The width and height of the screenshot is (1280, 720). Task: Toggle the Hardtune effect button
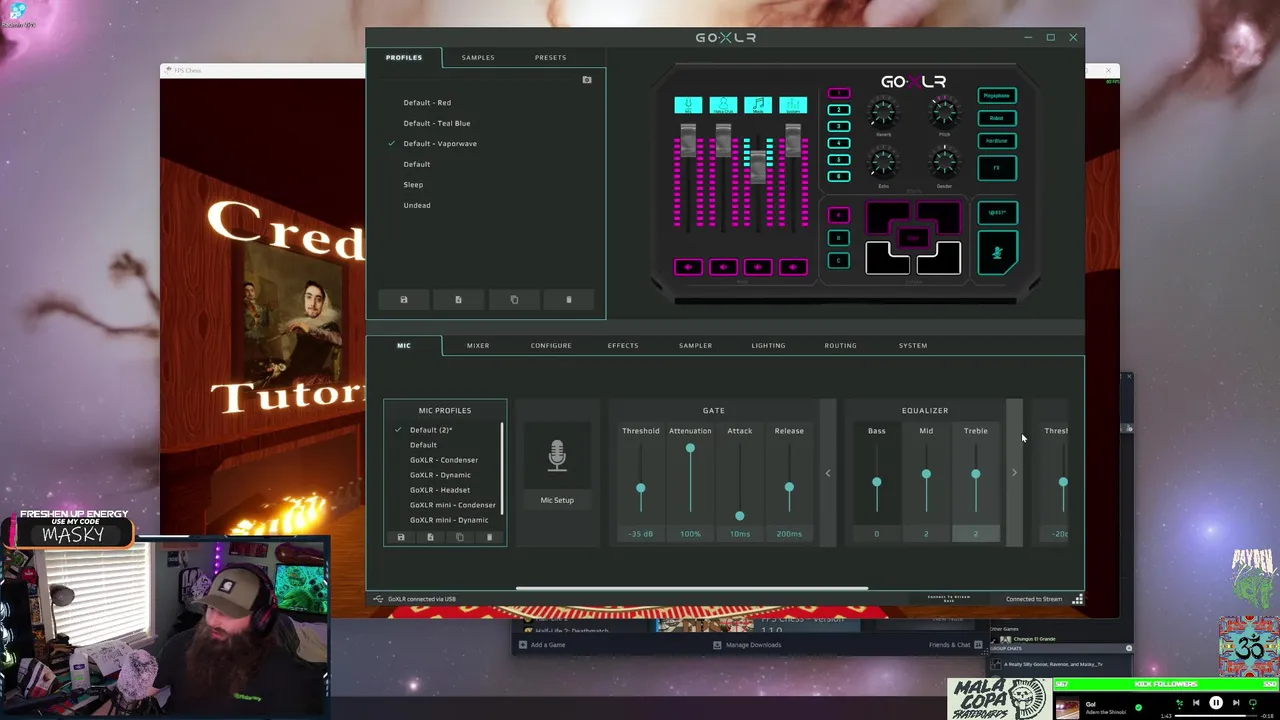click(x=997, y=141)
